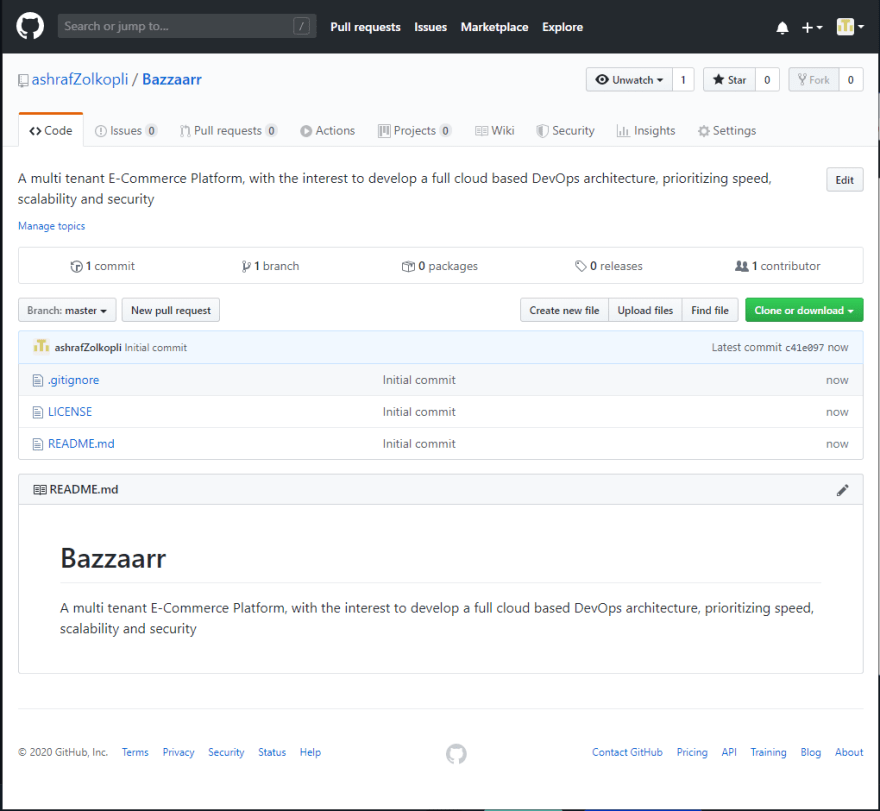This screenshot has width=880, height=811.
Task: Switch to the repository Pull requests tab
Action: pyautogui.click(x=228, y=131)
